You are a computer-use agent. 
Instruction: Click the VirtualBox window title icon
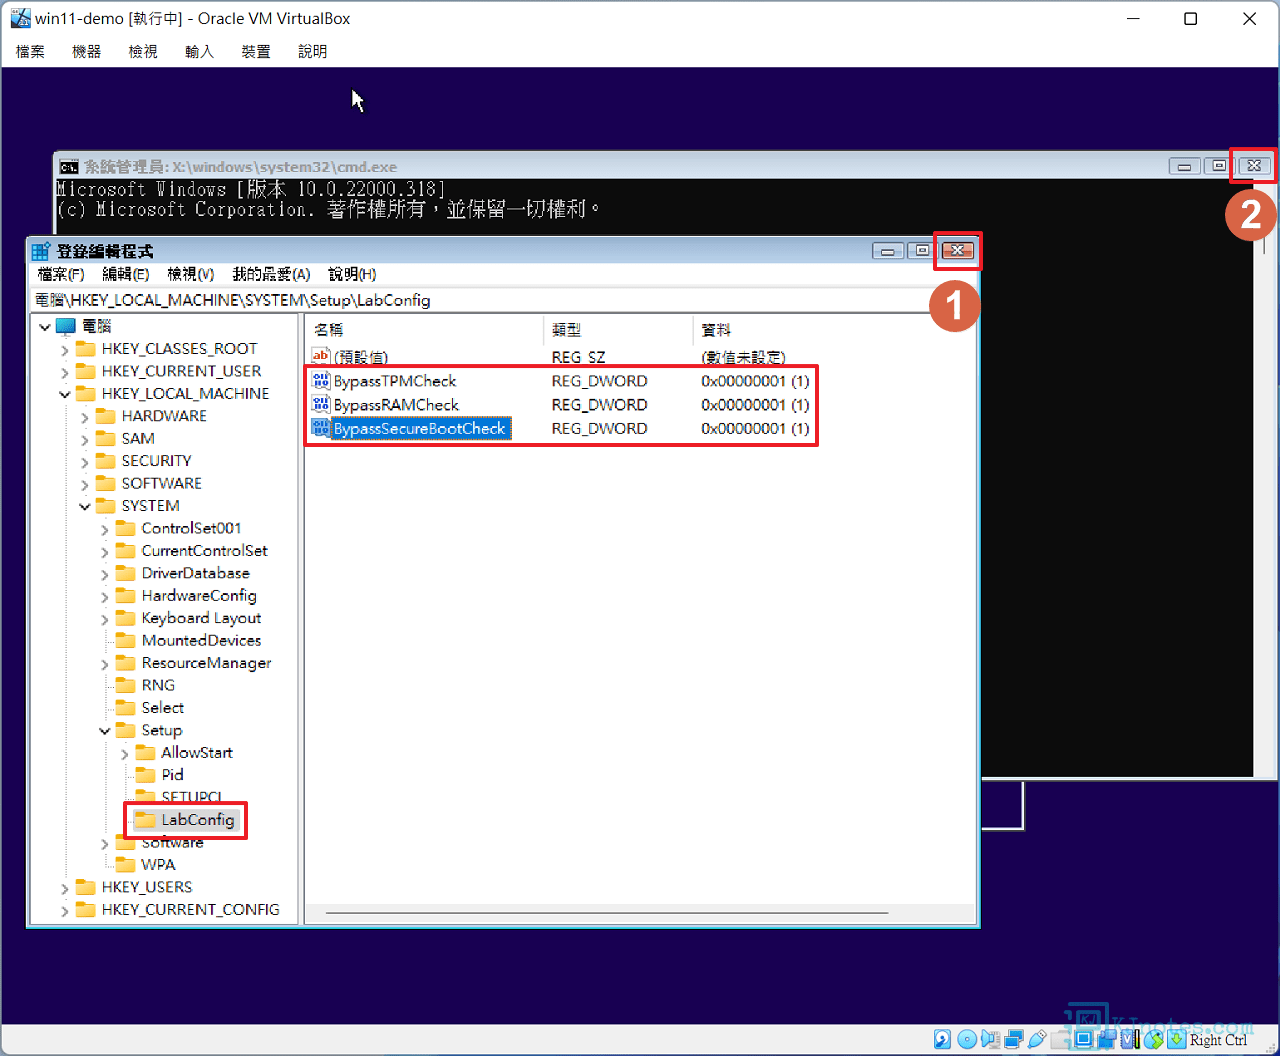(20, 19)
